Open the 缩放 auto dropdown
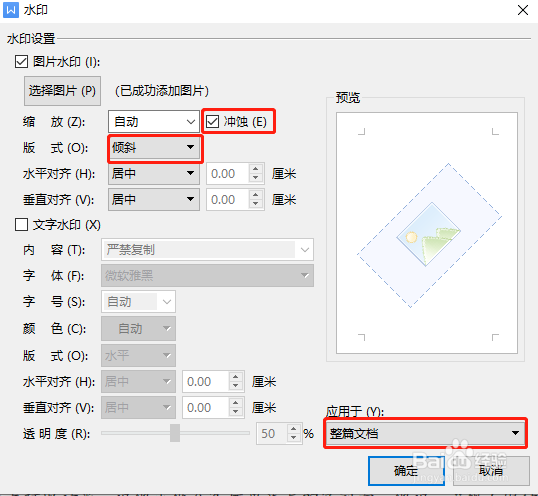This screenshot has height=496, width=538. pos(154,121)
